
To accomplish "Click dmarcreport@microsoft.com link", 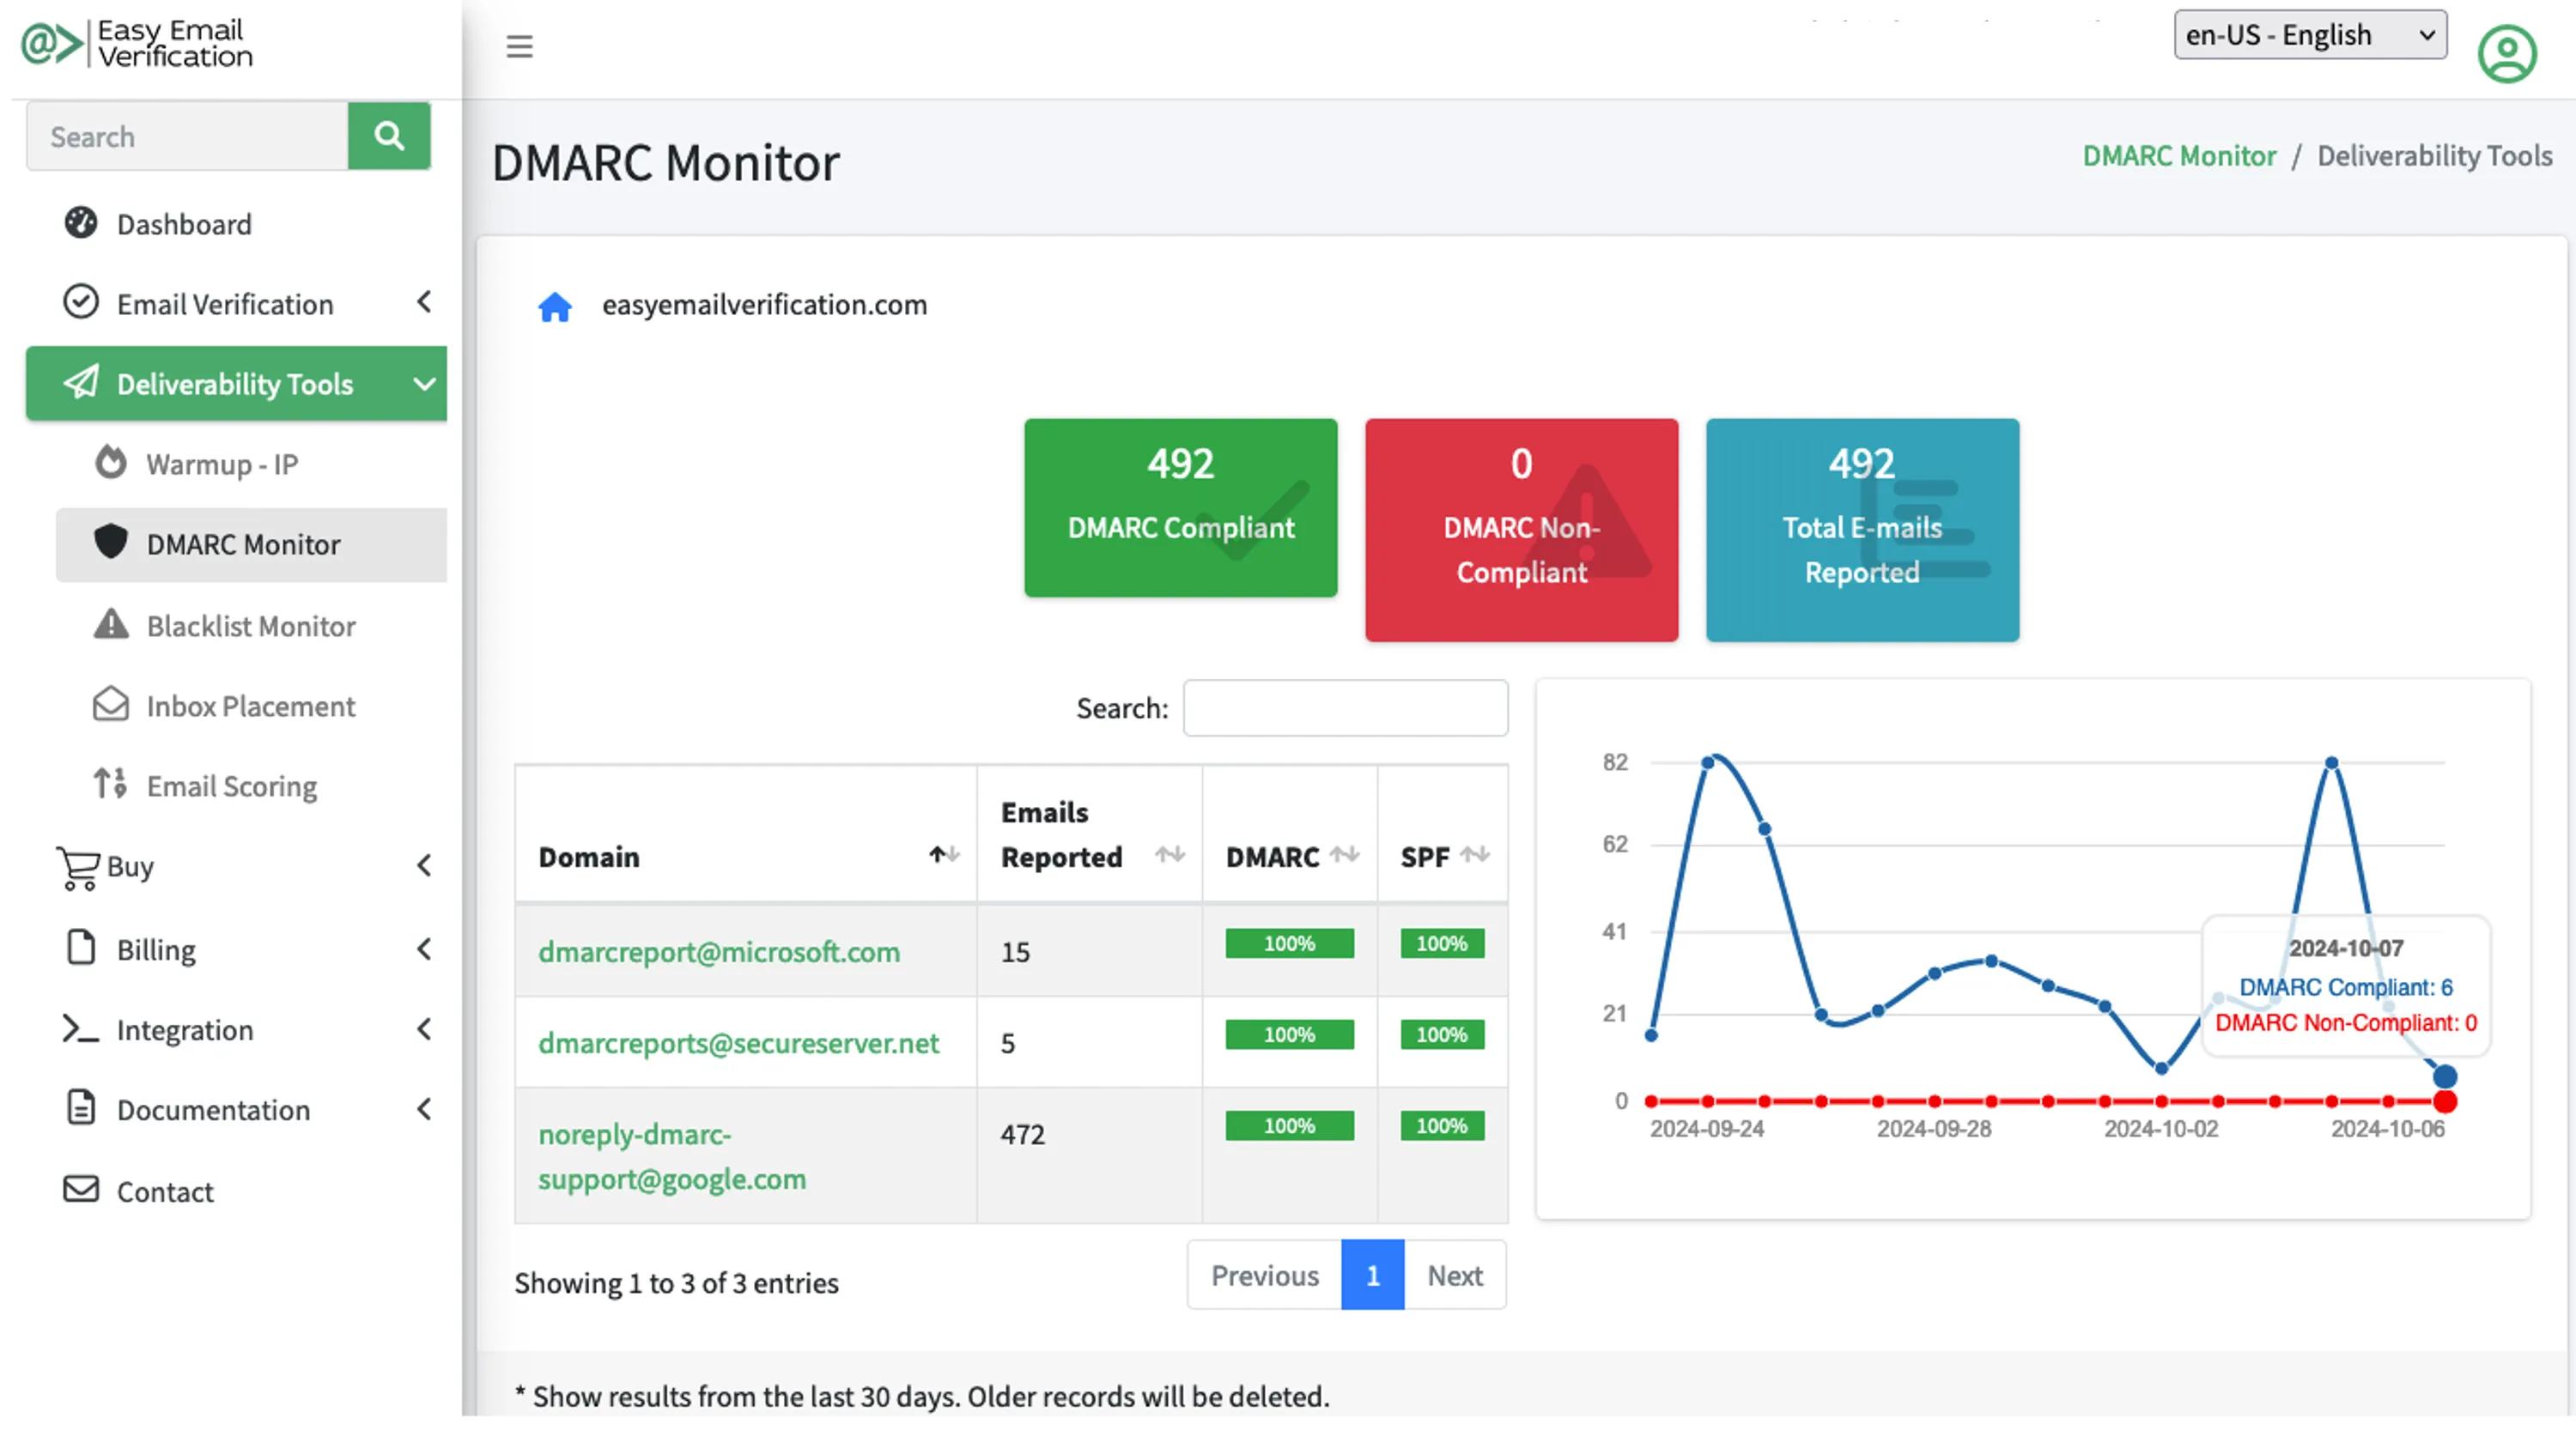I will click(719, 952).
